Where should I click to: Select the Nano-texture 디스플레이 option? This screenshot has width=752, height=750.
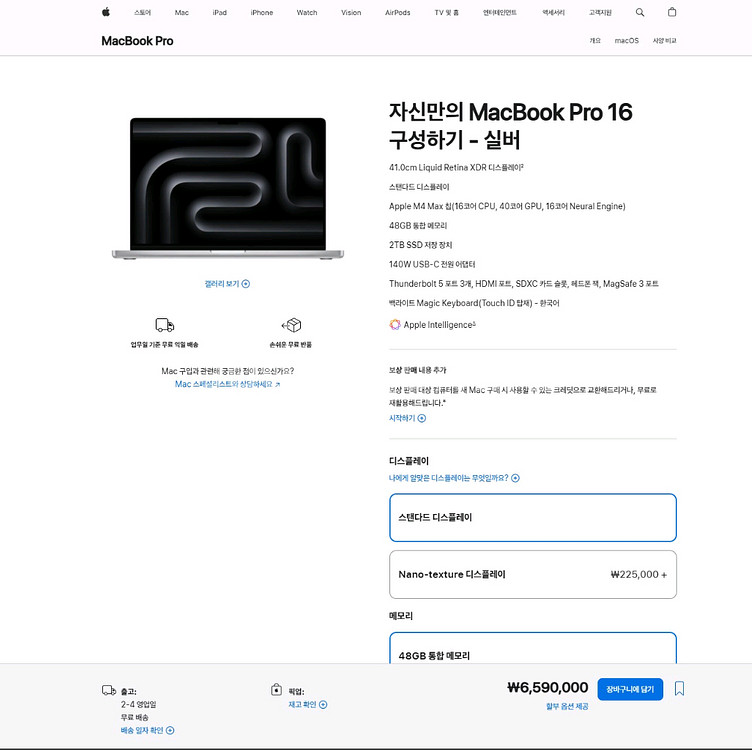532,574
